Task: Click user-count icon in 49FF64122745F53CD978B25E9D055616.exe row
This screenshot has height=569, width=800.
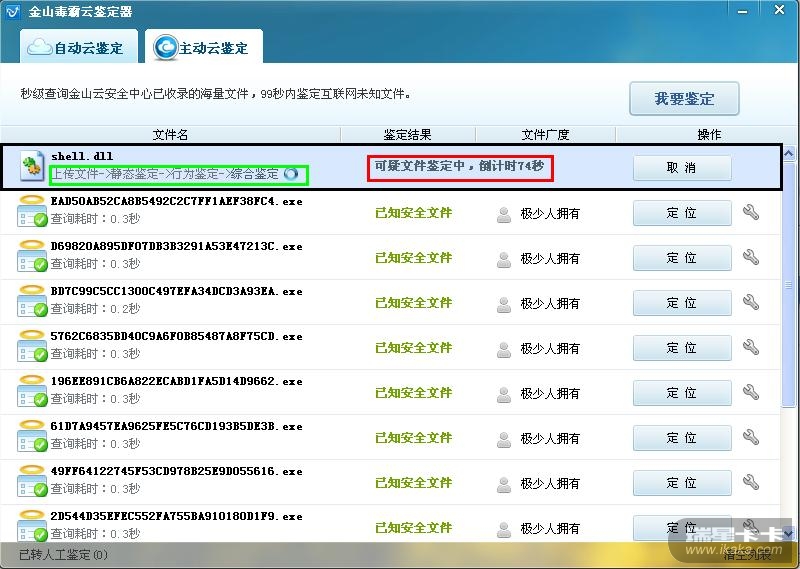Action: 504,484
